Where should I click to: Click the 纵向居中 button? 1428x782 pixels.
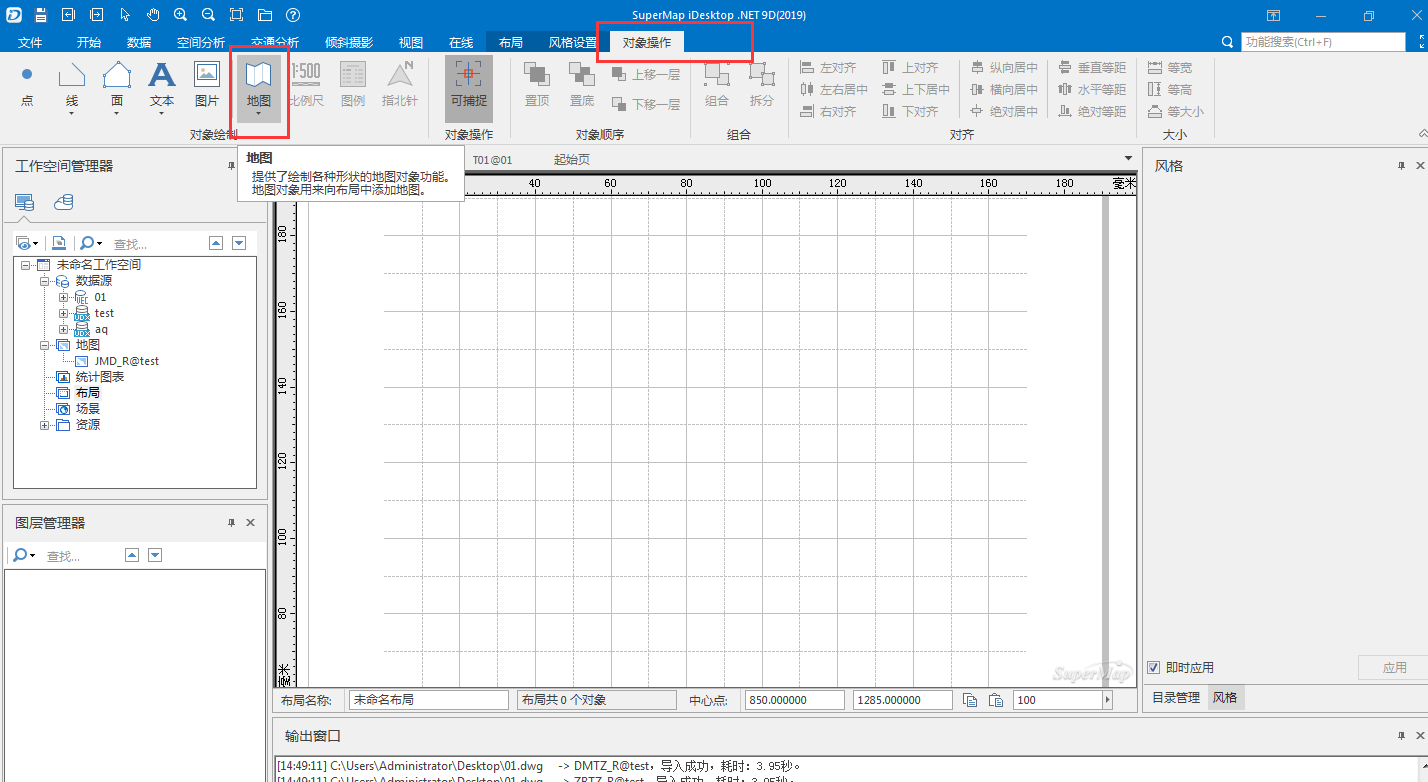[x=1005, y=67]
